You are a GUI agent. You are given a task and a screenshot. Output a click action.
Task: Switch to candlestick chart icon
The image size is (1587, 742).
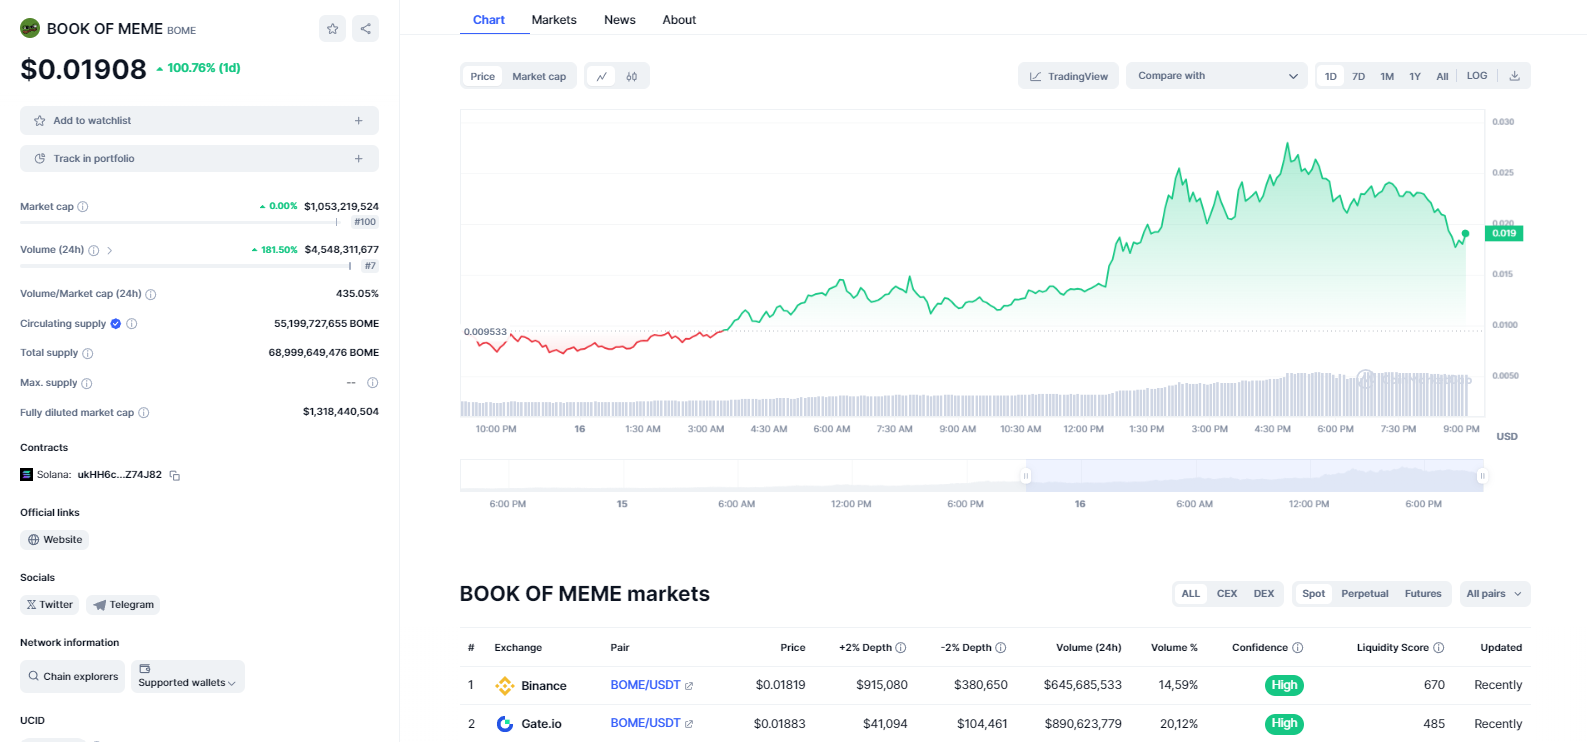632,76
